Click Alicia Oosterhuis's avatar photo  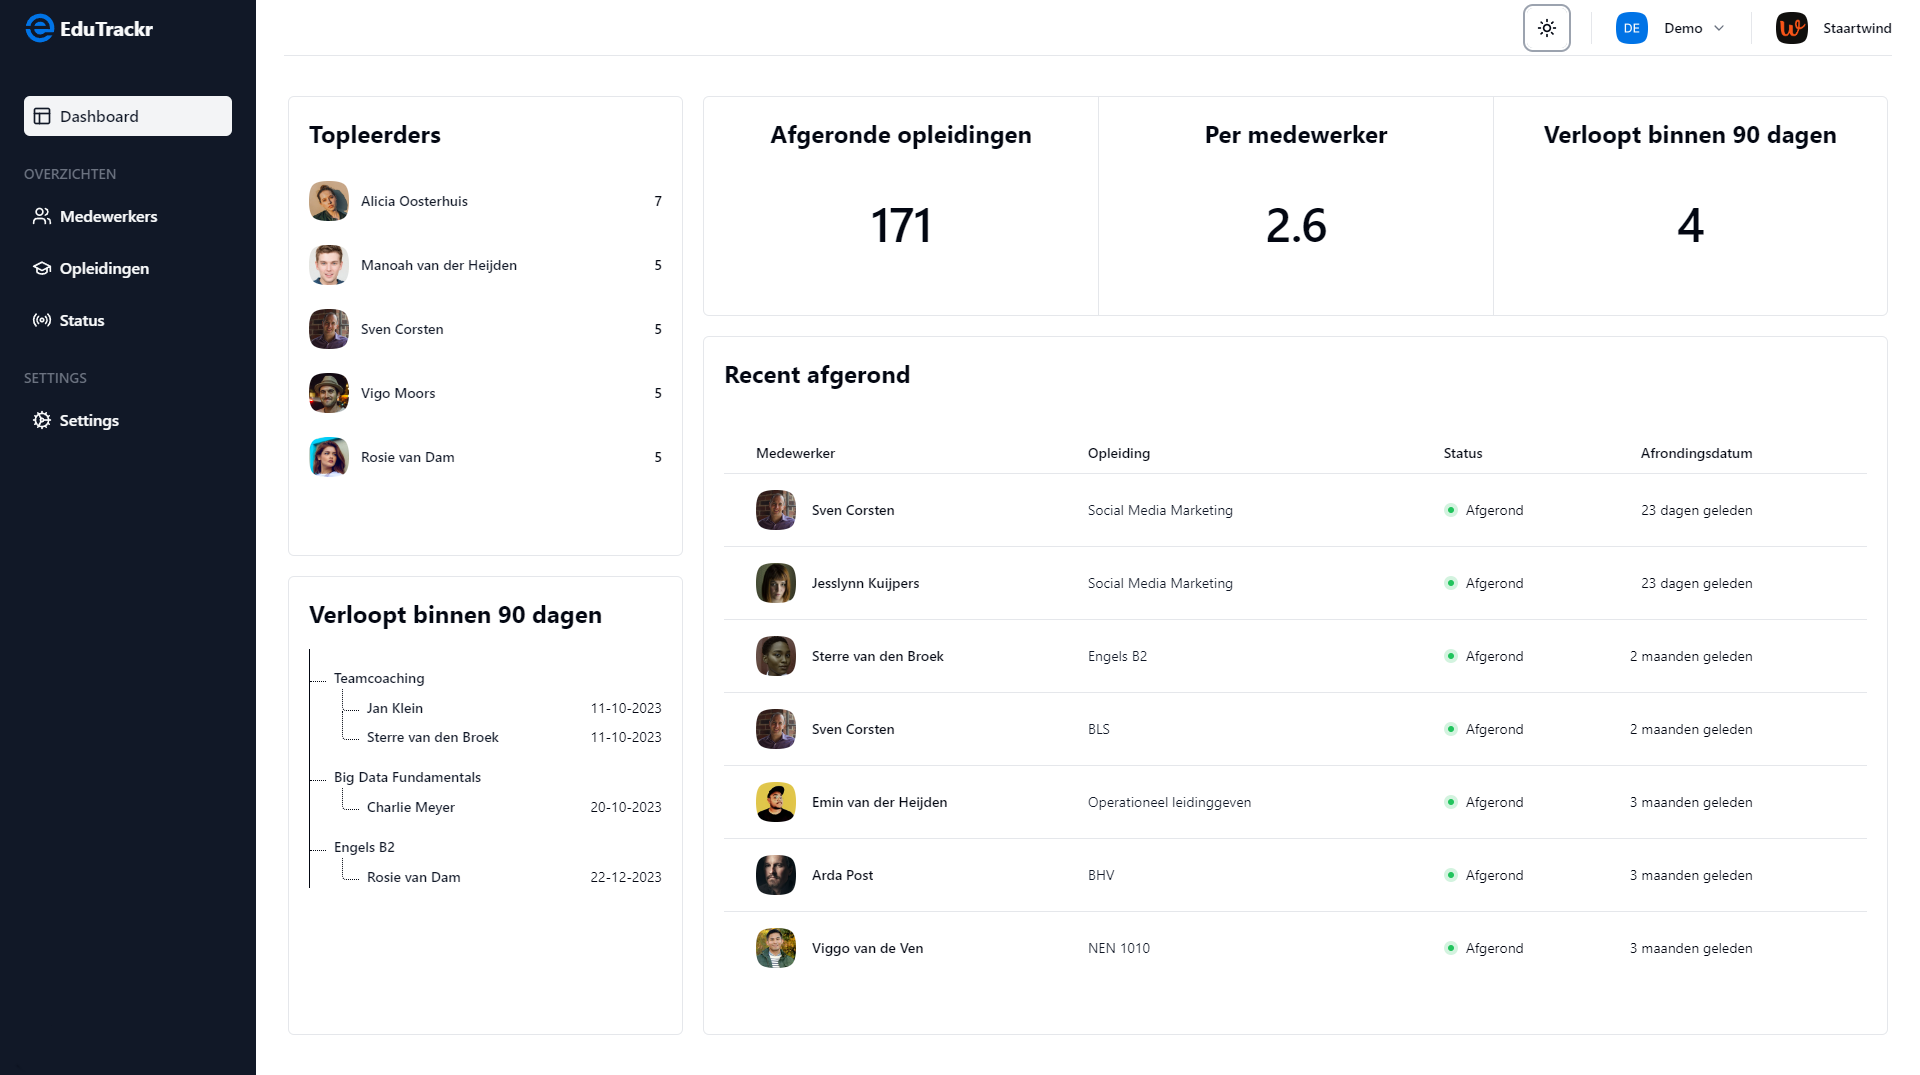pos(328,201)
